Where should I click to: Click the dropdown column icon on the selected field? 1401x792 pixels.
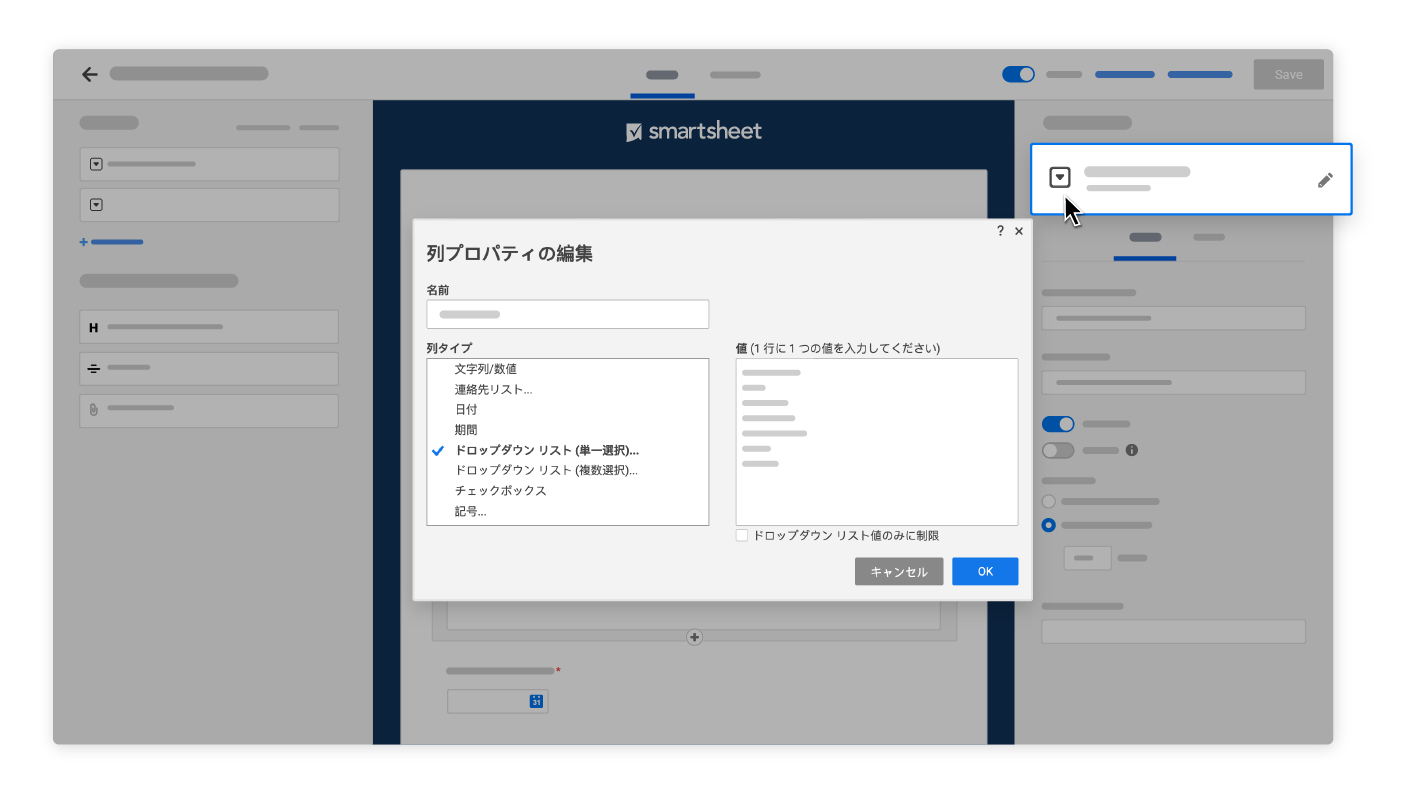1060,178
